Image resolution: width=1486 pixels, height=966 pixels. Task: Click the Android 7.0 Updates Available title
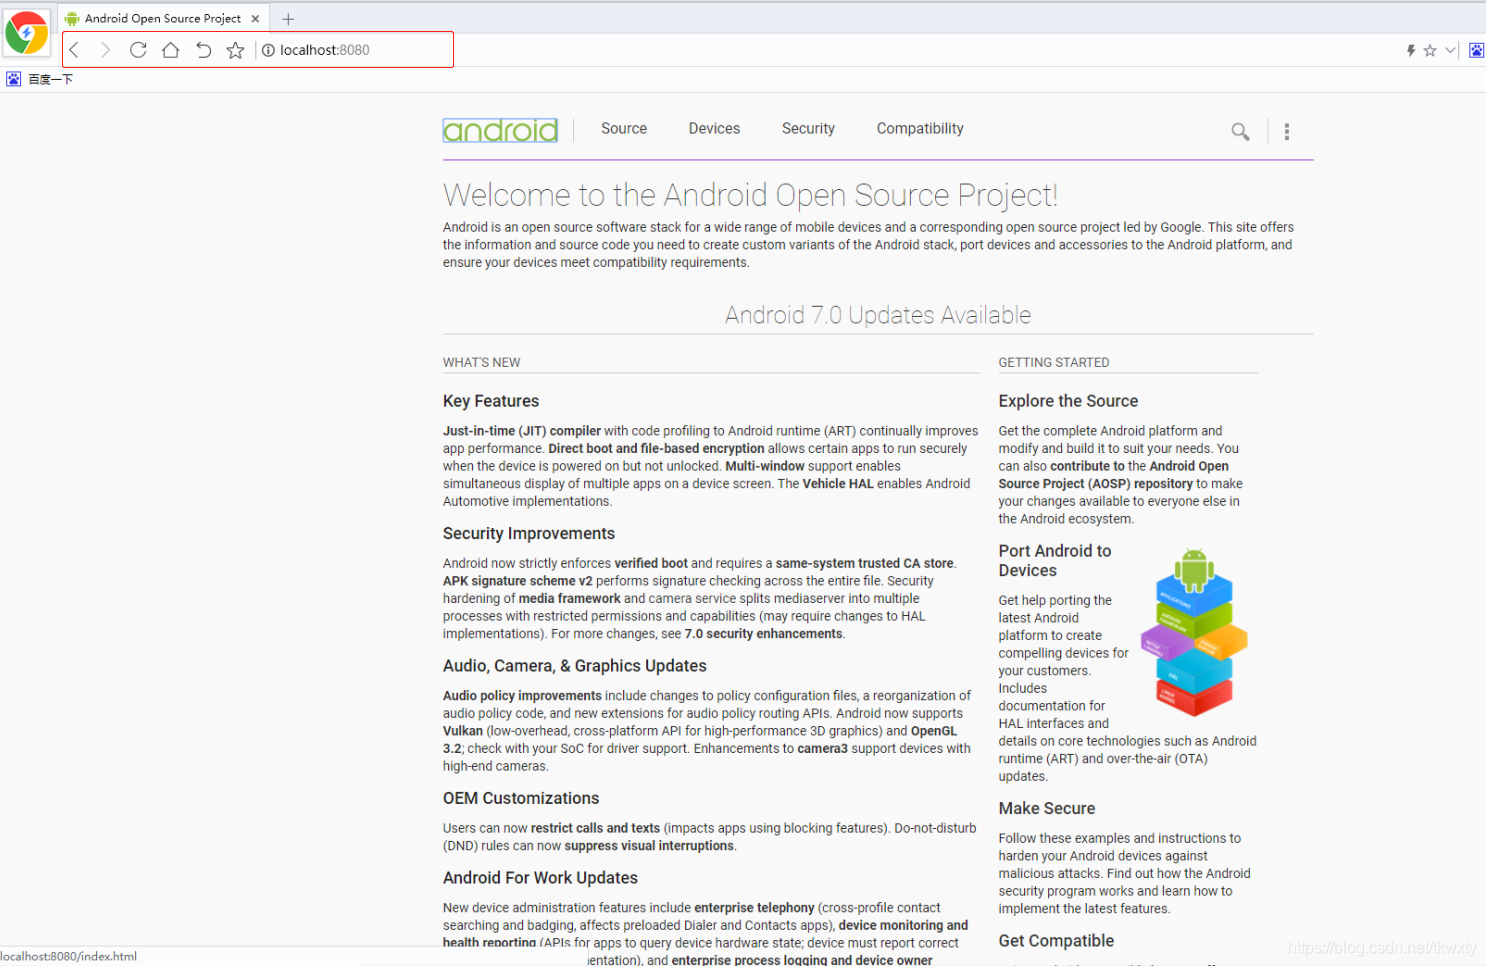point(878,316)
